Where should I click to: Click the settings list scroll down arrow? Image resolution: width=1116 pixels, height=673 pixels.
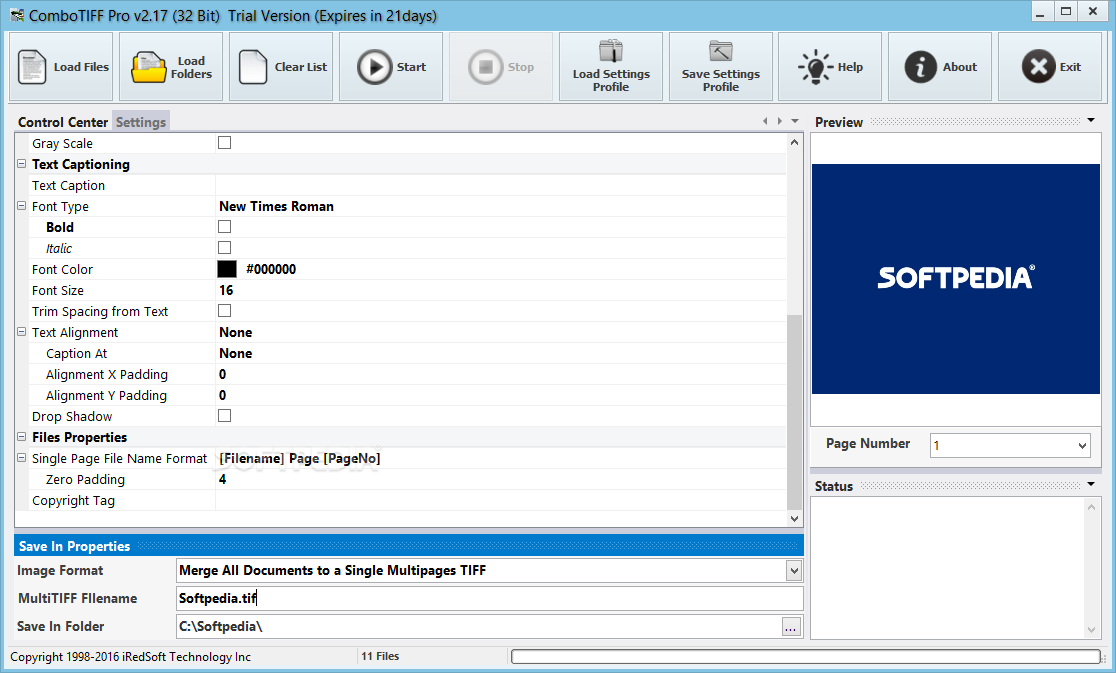(794, 519)
